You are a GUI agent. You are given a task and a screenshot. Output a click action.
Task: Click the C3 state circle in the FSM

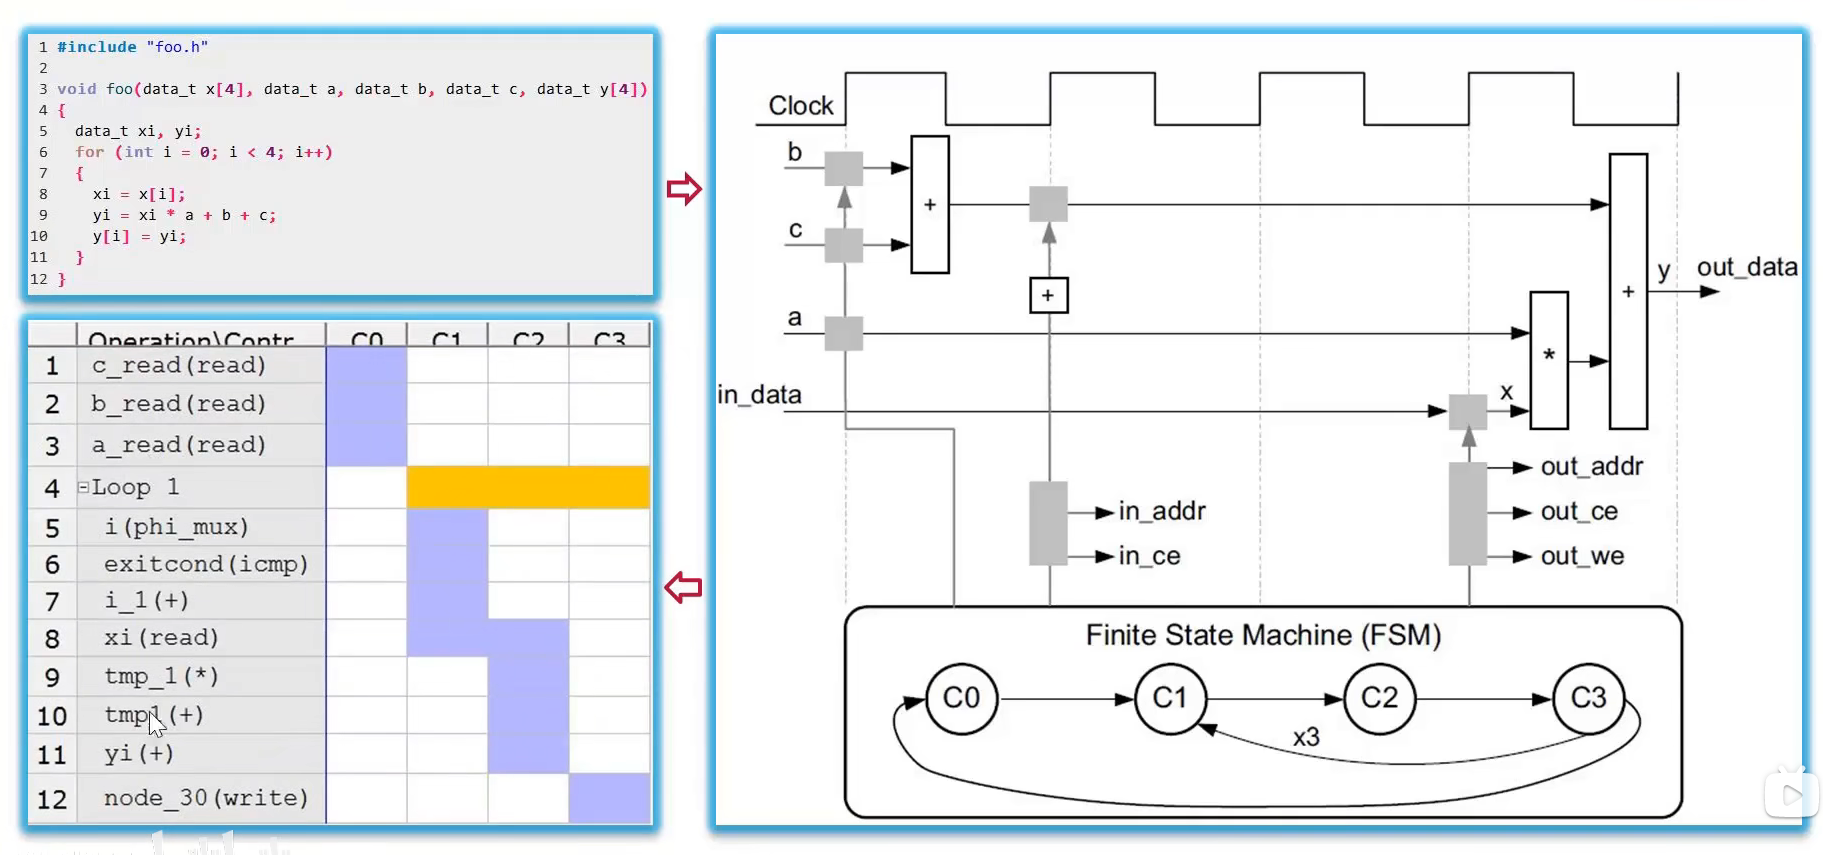(x=1589, y=698)
